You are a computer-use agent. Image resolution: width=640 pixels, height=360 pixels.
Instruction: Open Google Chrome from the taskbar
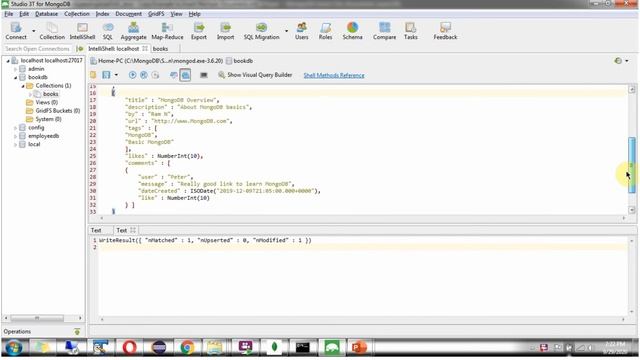click(187, 347)
